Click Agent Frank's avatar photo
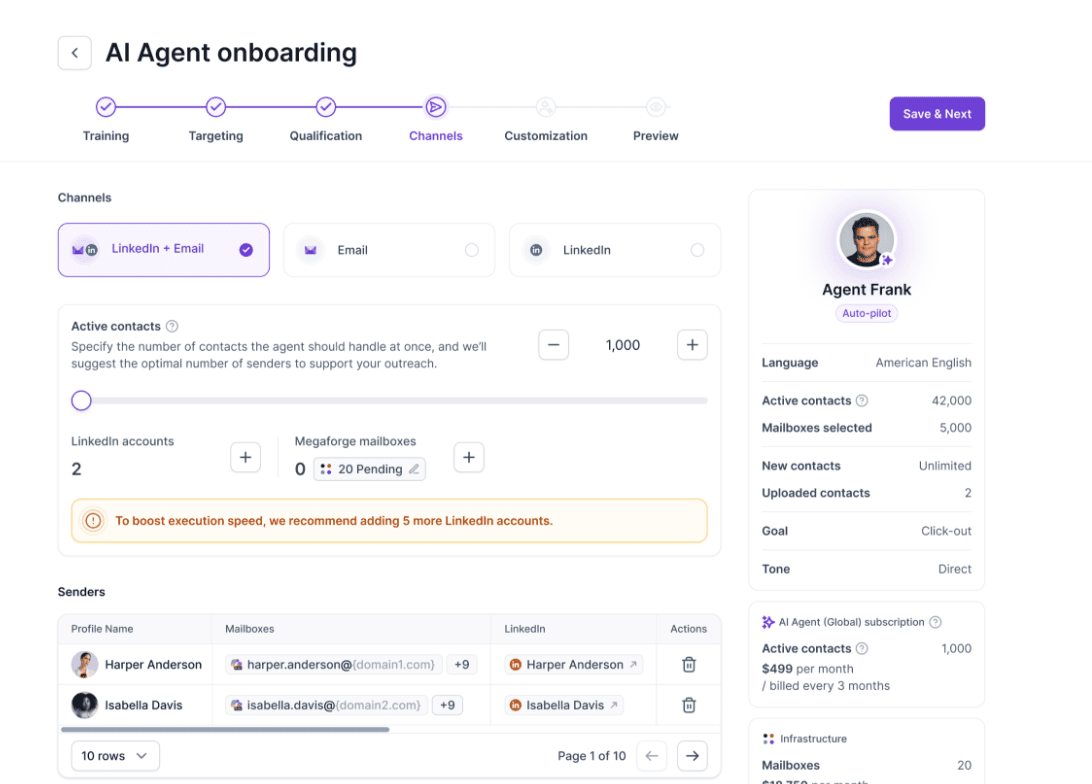The image size is (1092, 784). click(866, 240)
